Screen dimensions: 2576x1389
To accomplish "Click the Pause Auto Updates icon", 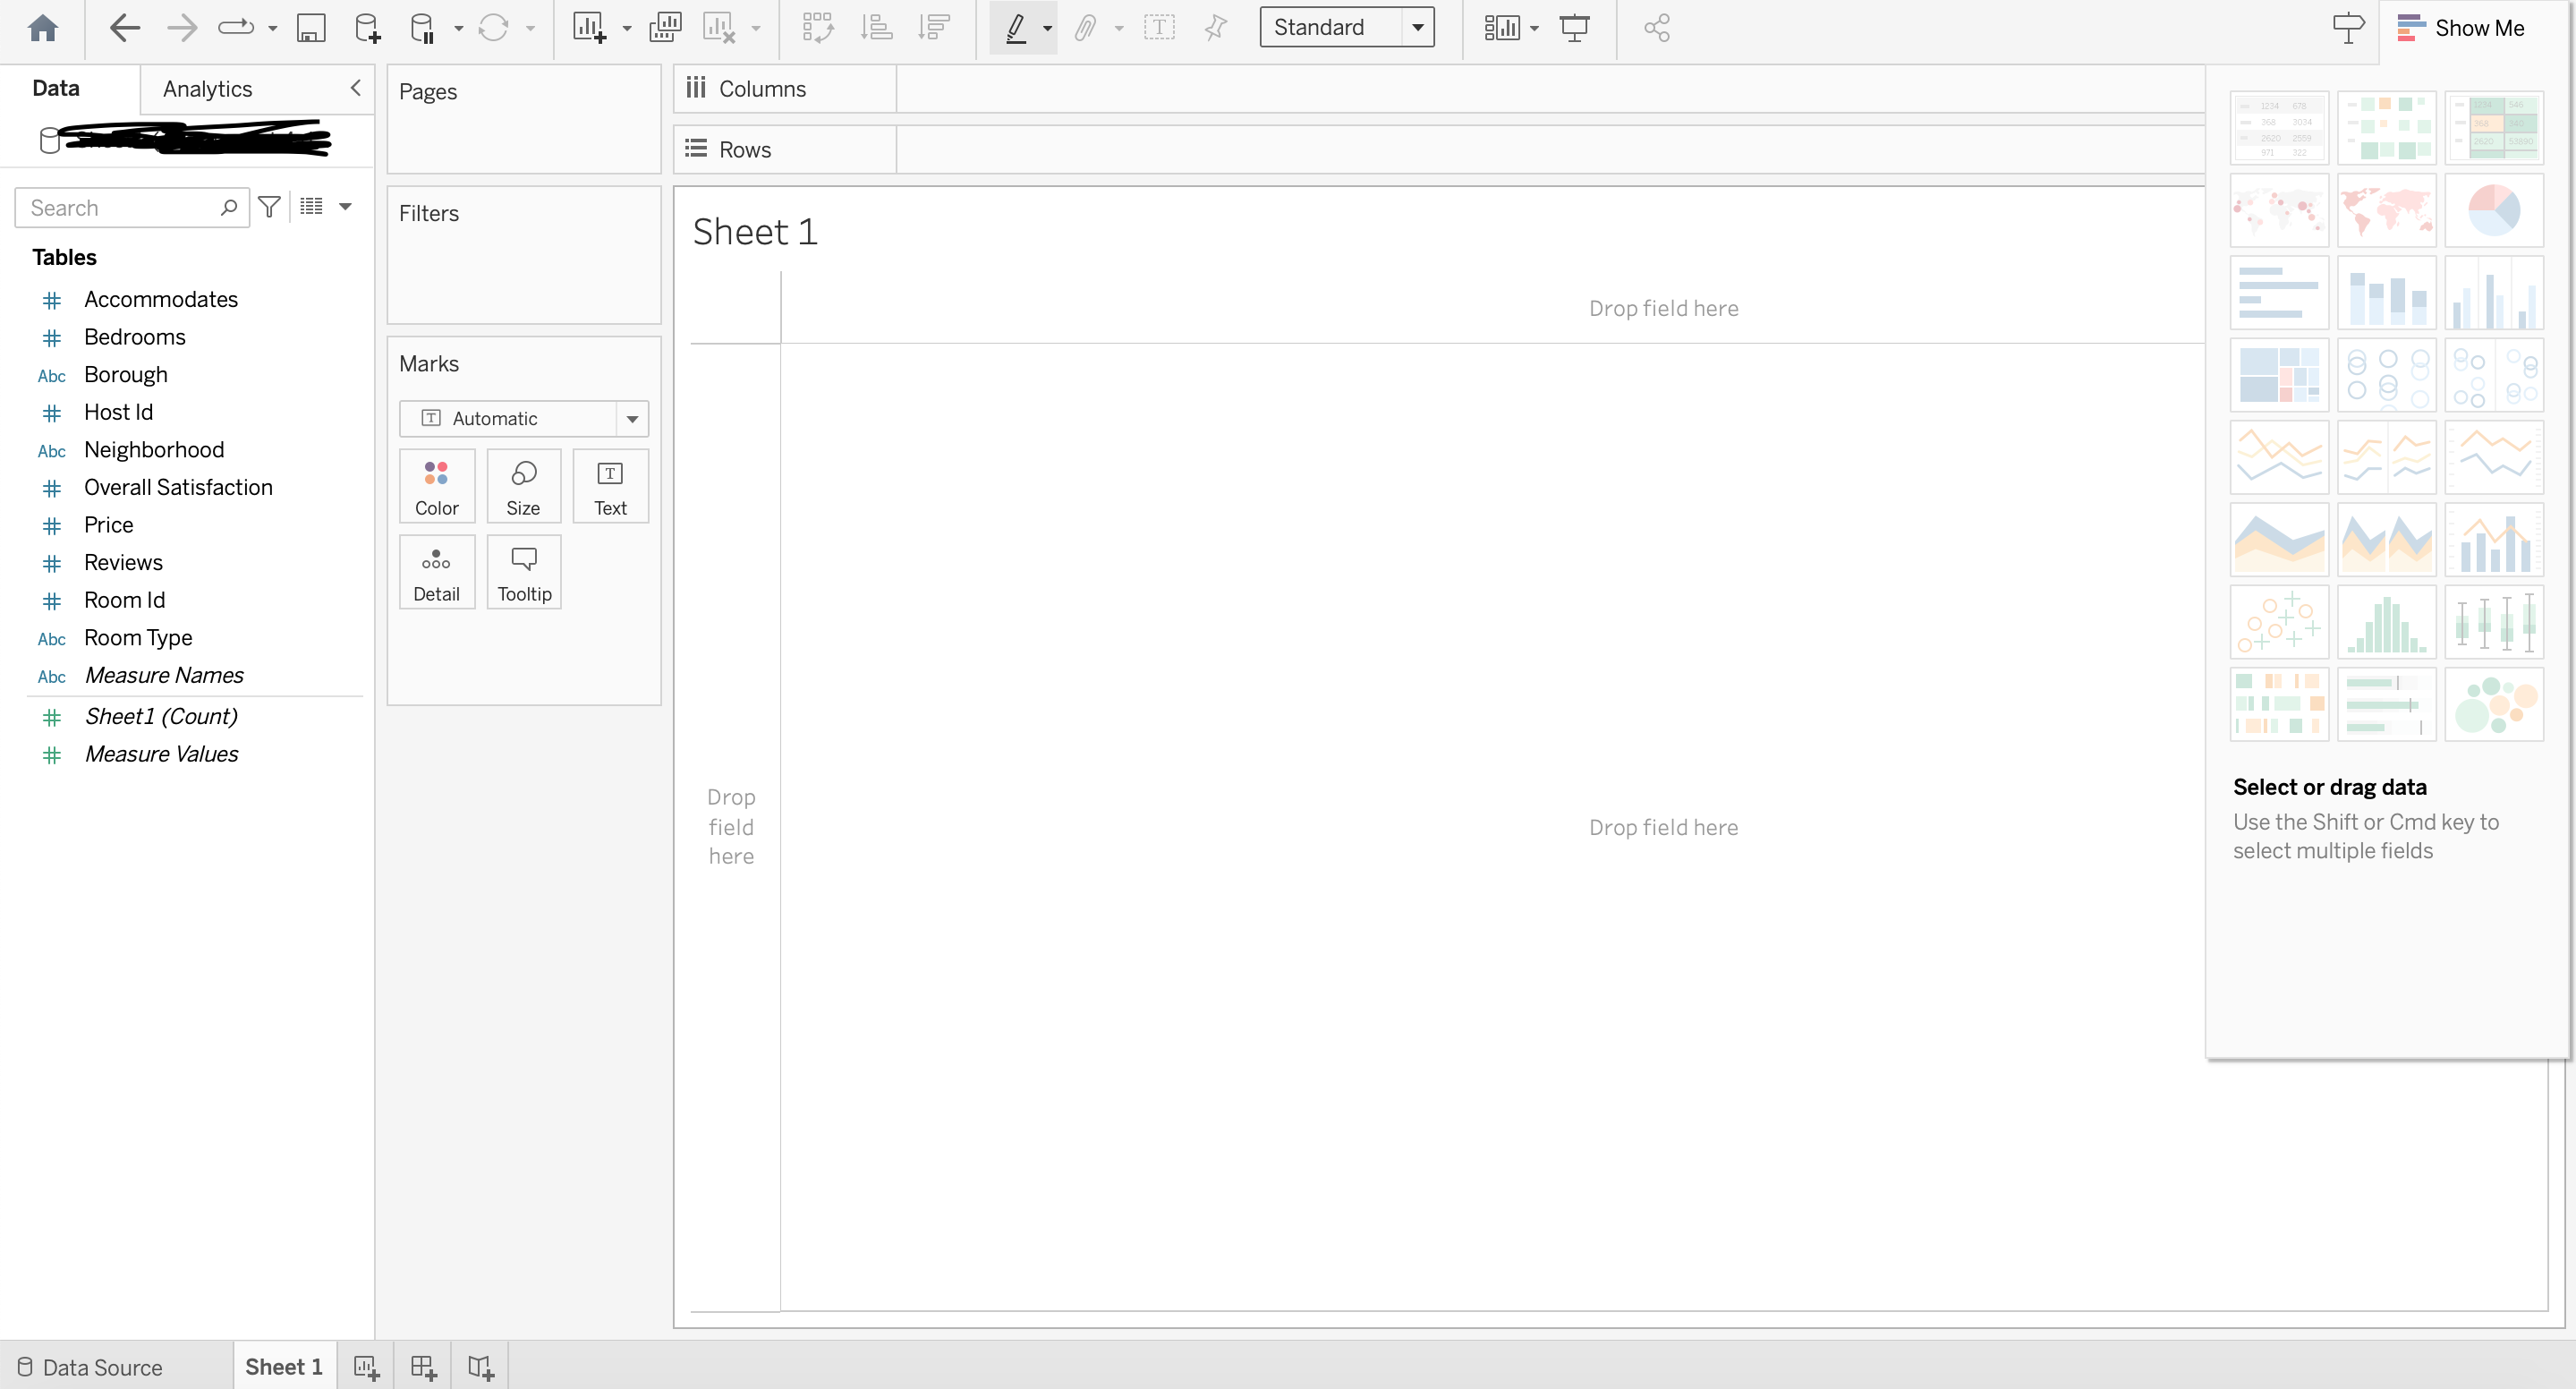I will 423,27.
